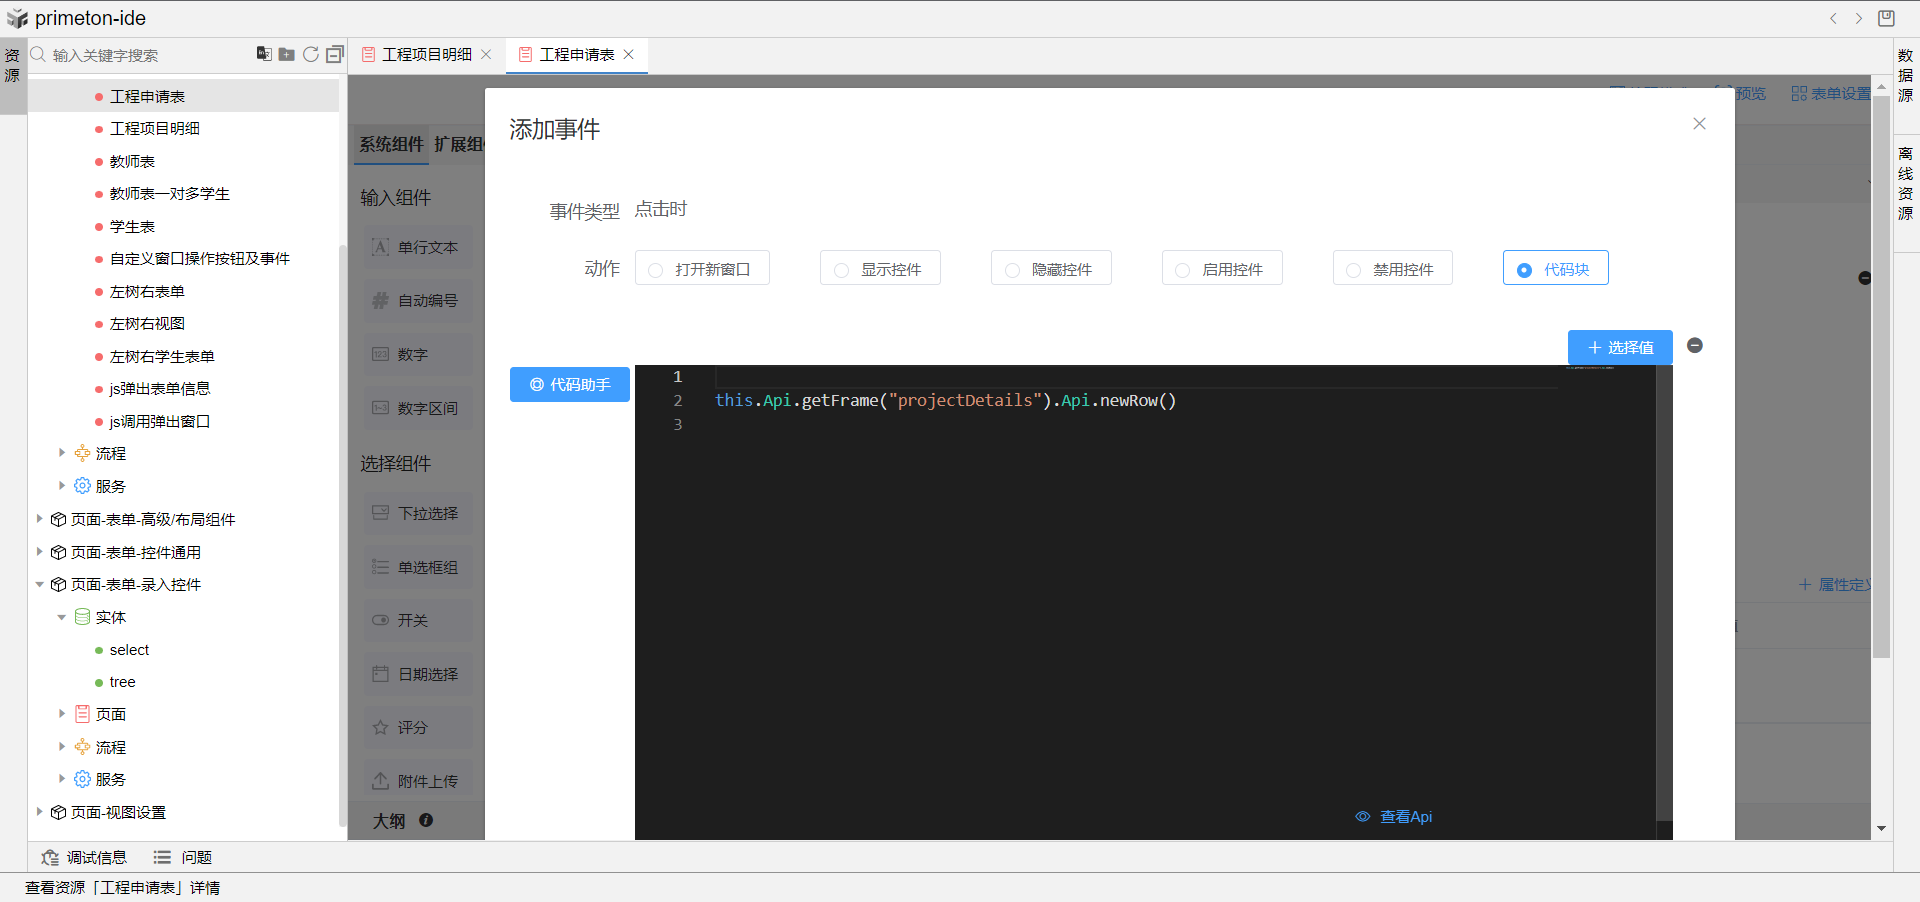Click the back arrow in title bar

coord(1833,18)
